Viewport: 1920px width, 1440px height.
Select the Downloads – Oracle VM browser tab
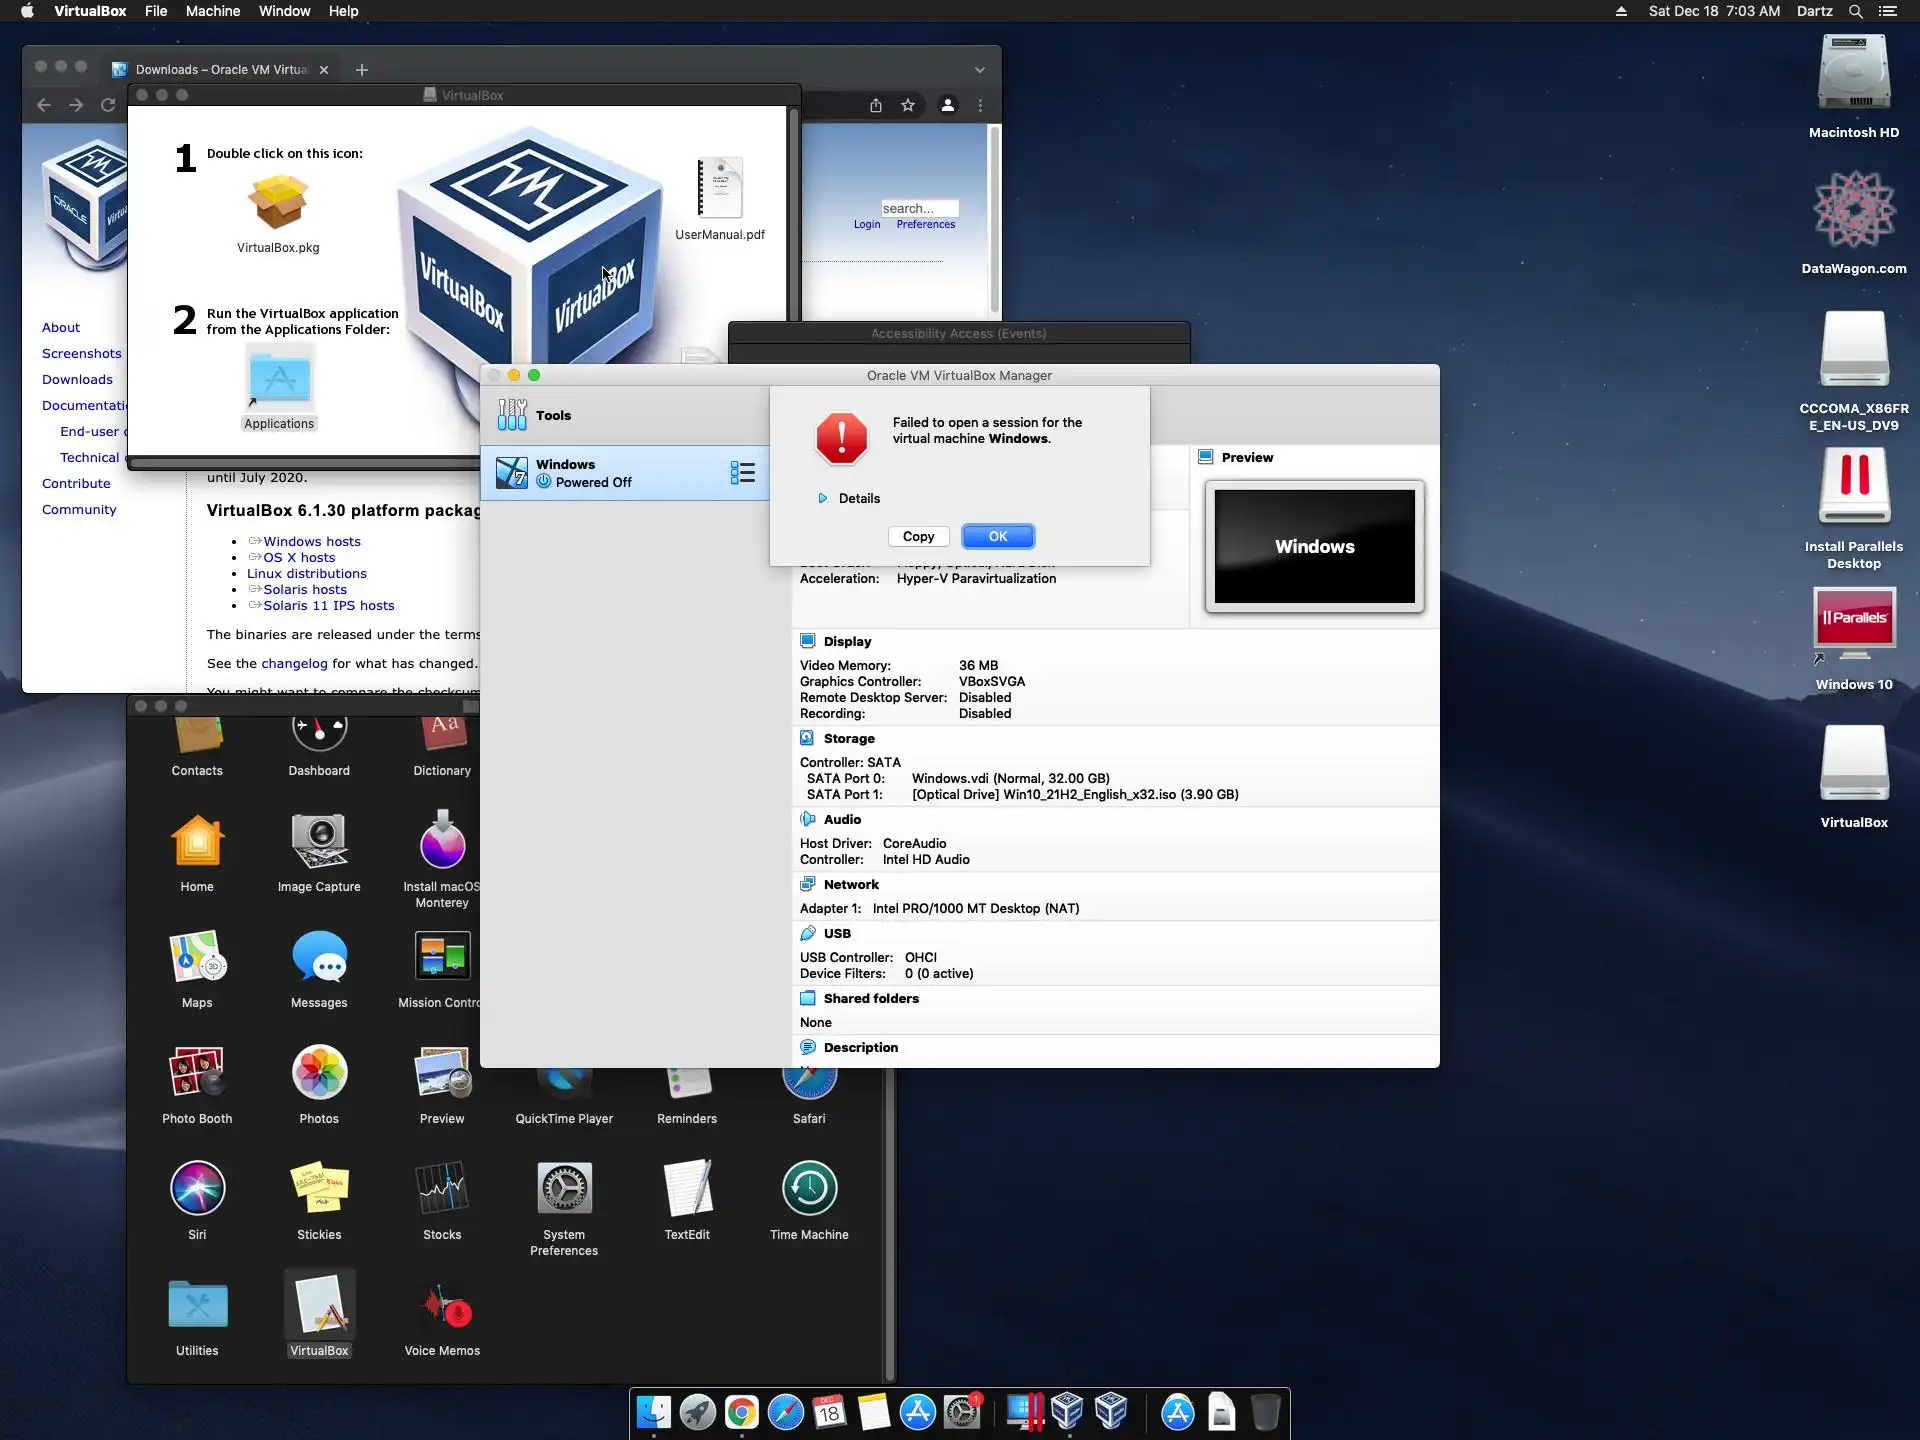pos(220,70)
